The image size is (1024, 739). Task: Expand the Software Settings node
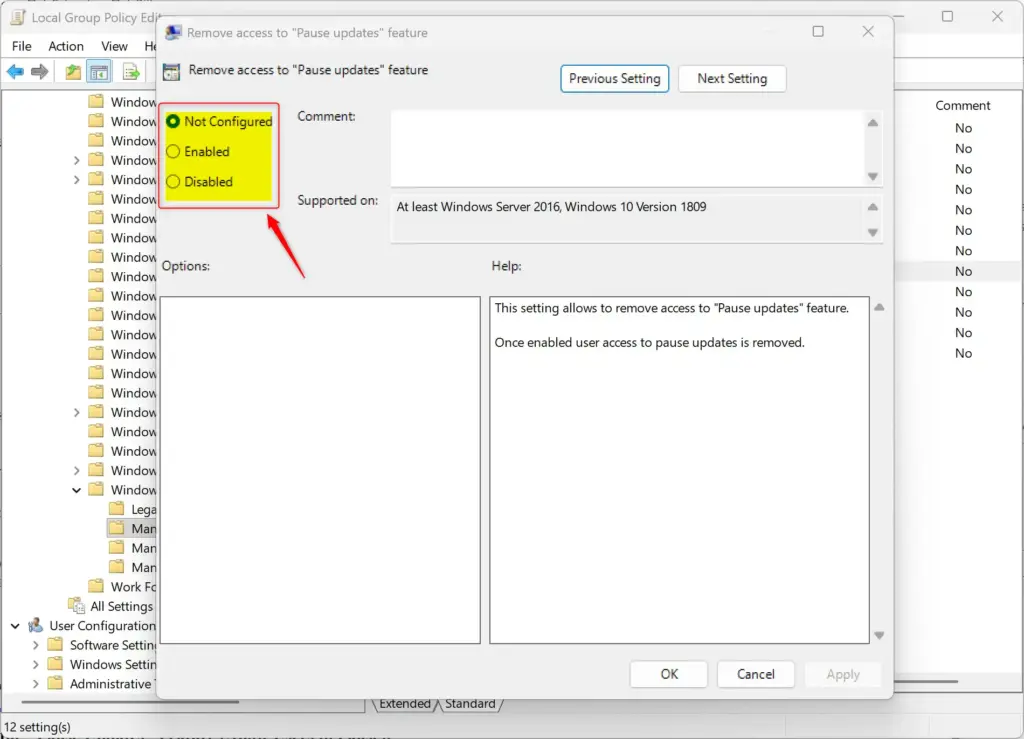click(x=36, y=645)
